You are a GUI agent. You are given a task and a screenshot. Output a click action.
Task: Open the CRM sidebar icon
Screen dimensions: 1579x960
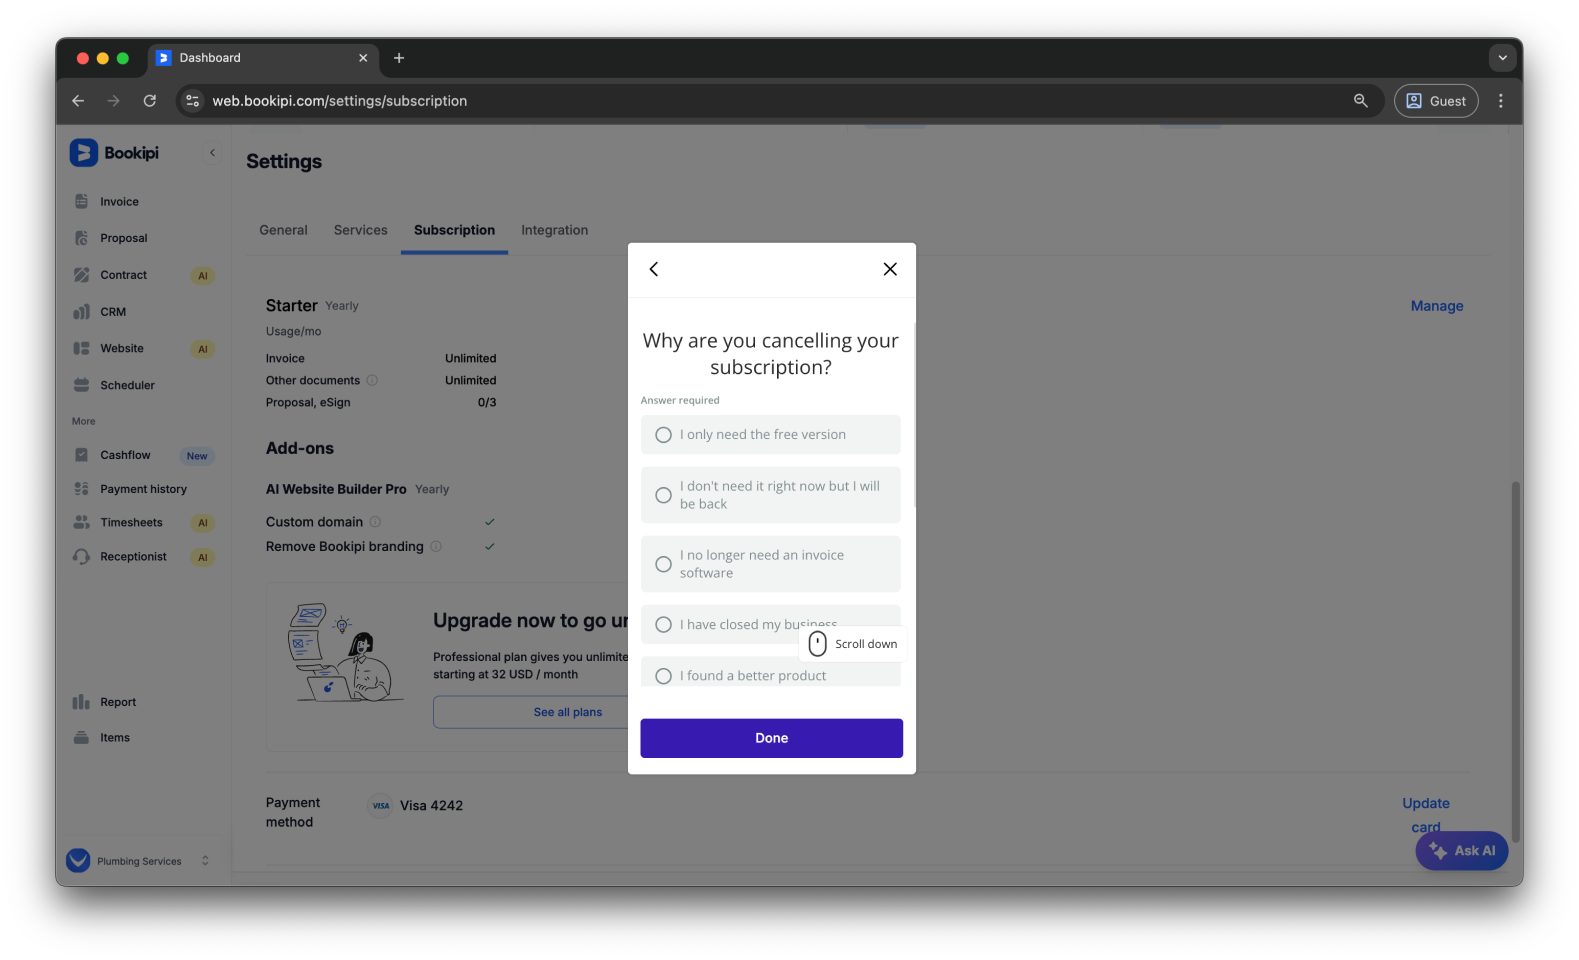click(x=82, y=312)
